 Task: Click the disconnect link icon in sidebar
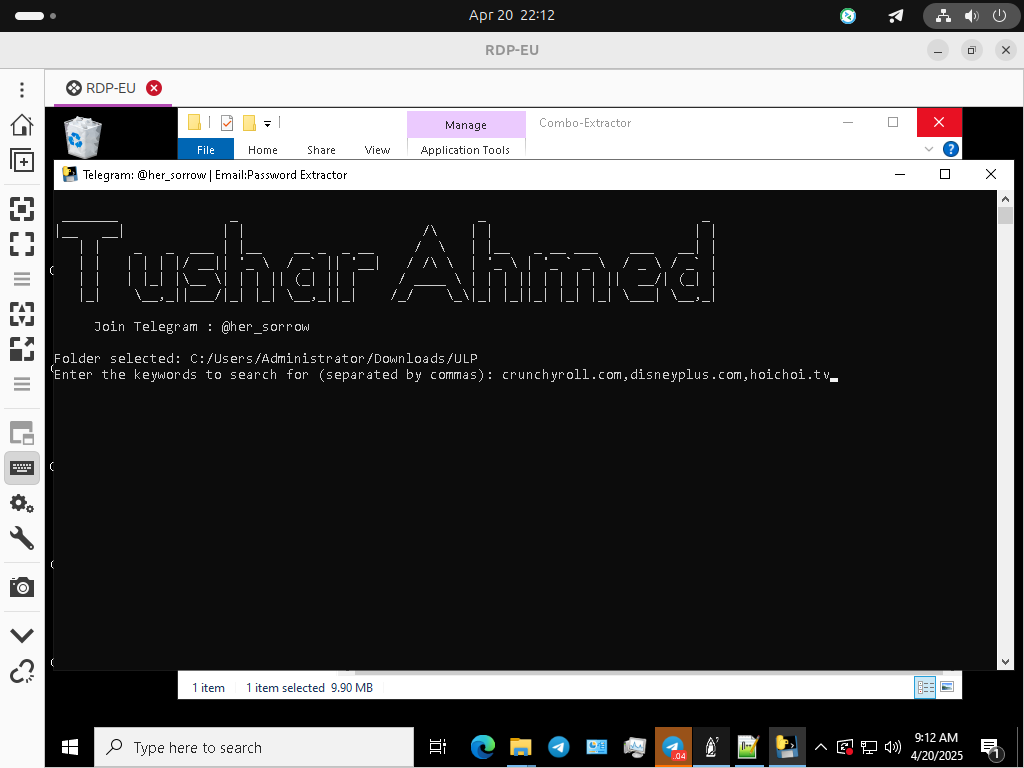[x=21, y=671]
